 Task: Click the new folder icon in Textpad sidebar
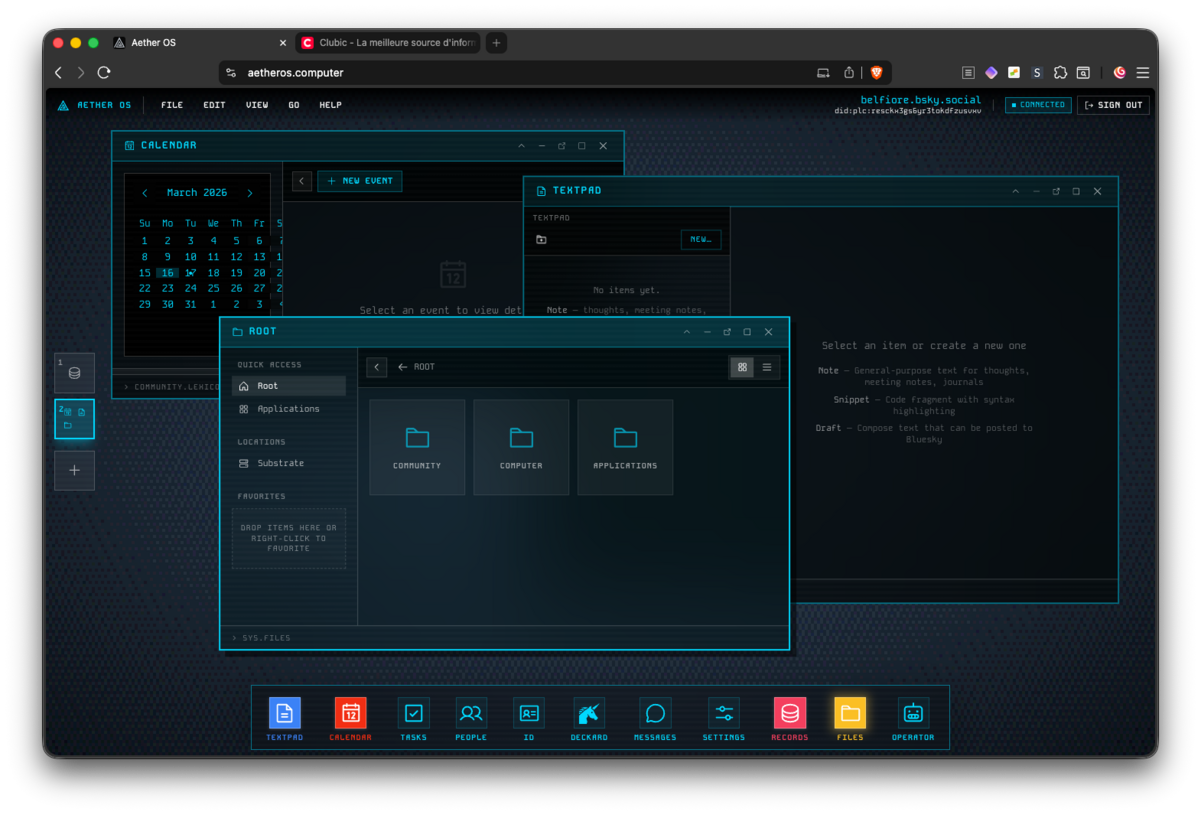pos(541,240)
